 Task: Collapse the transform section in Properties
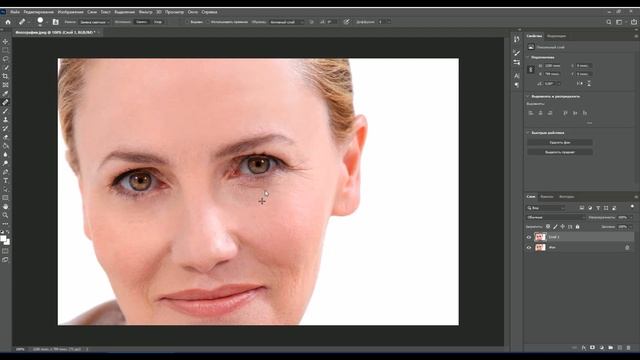point(528,57)
